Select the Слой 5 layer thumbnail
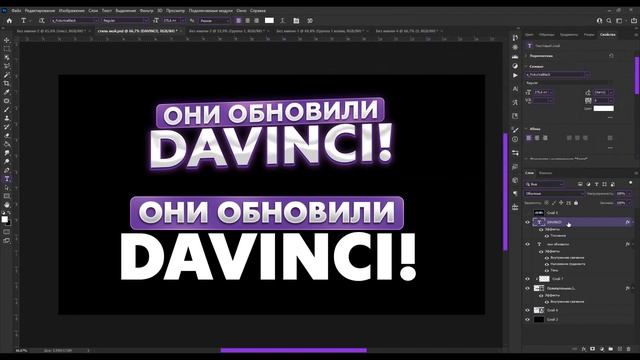 point(539,213)
